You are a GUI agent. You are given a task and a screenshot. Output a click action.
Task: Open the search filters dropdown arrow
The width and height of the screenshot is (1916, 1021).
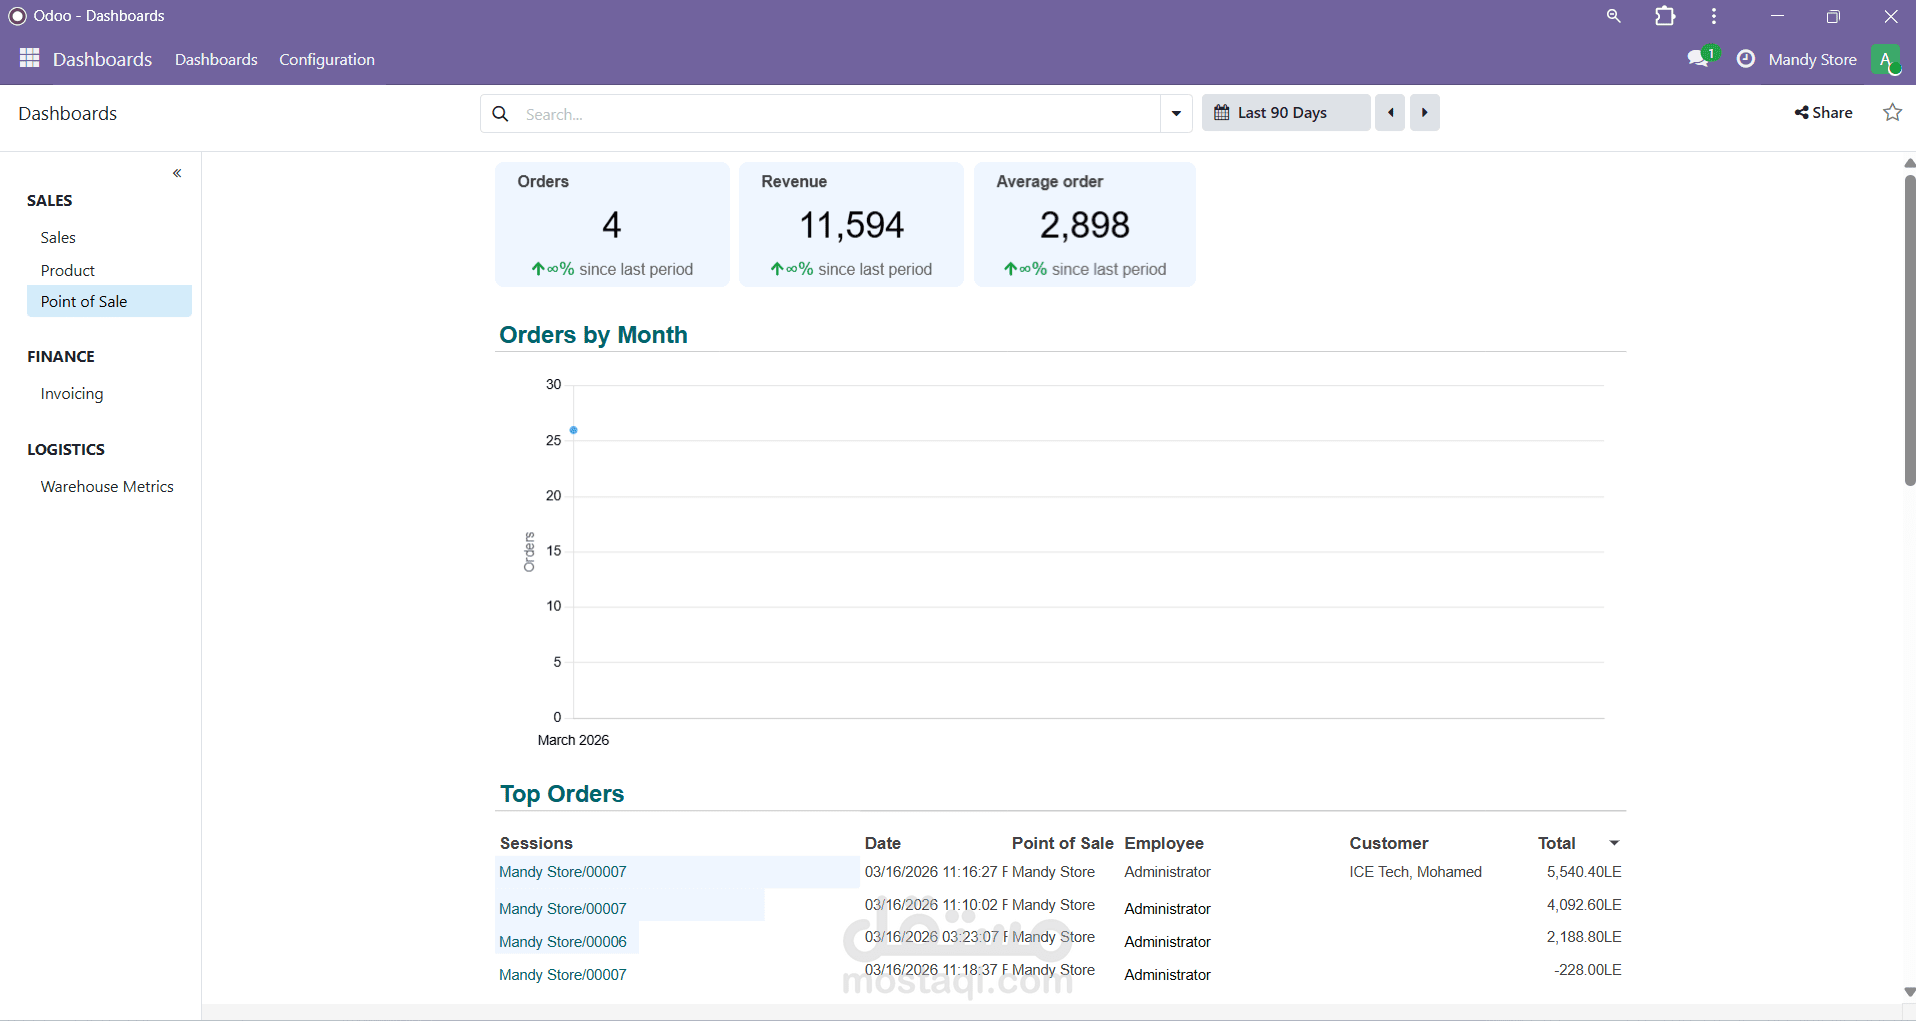[1176, 113]
